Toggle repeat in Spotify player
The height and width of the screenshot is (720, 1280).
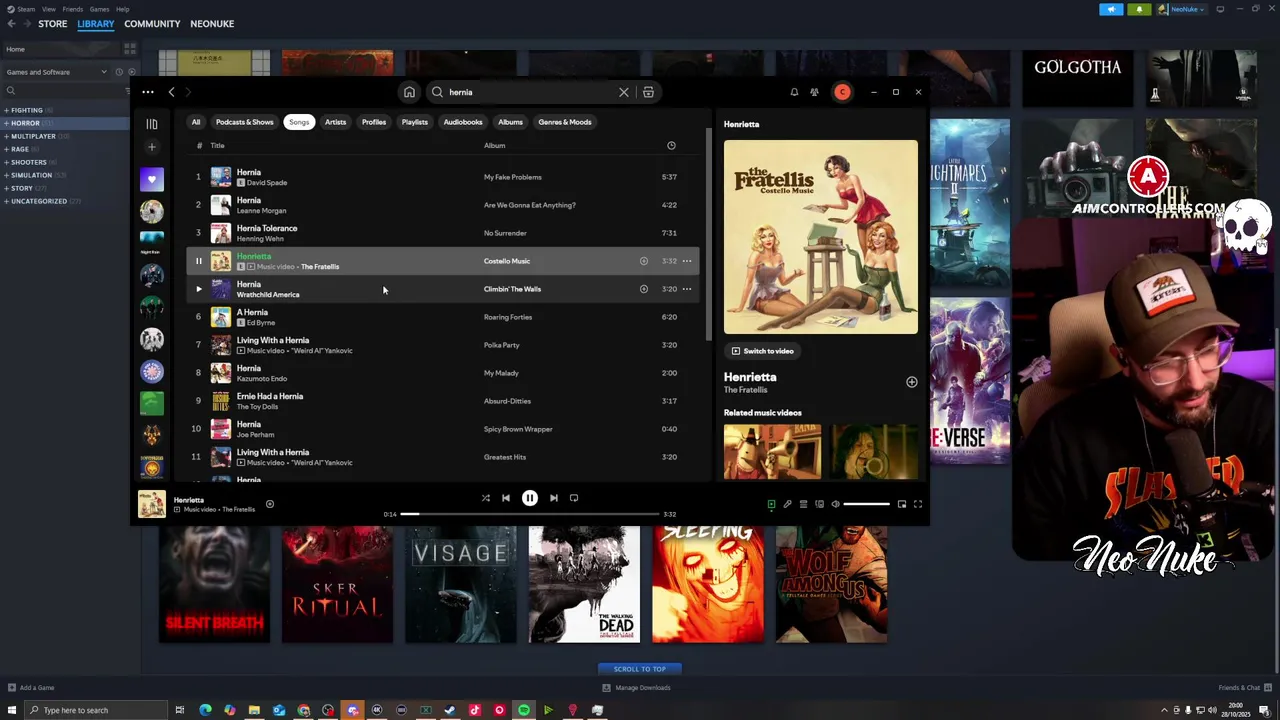(574, 498)
